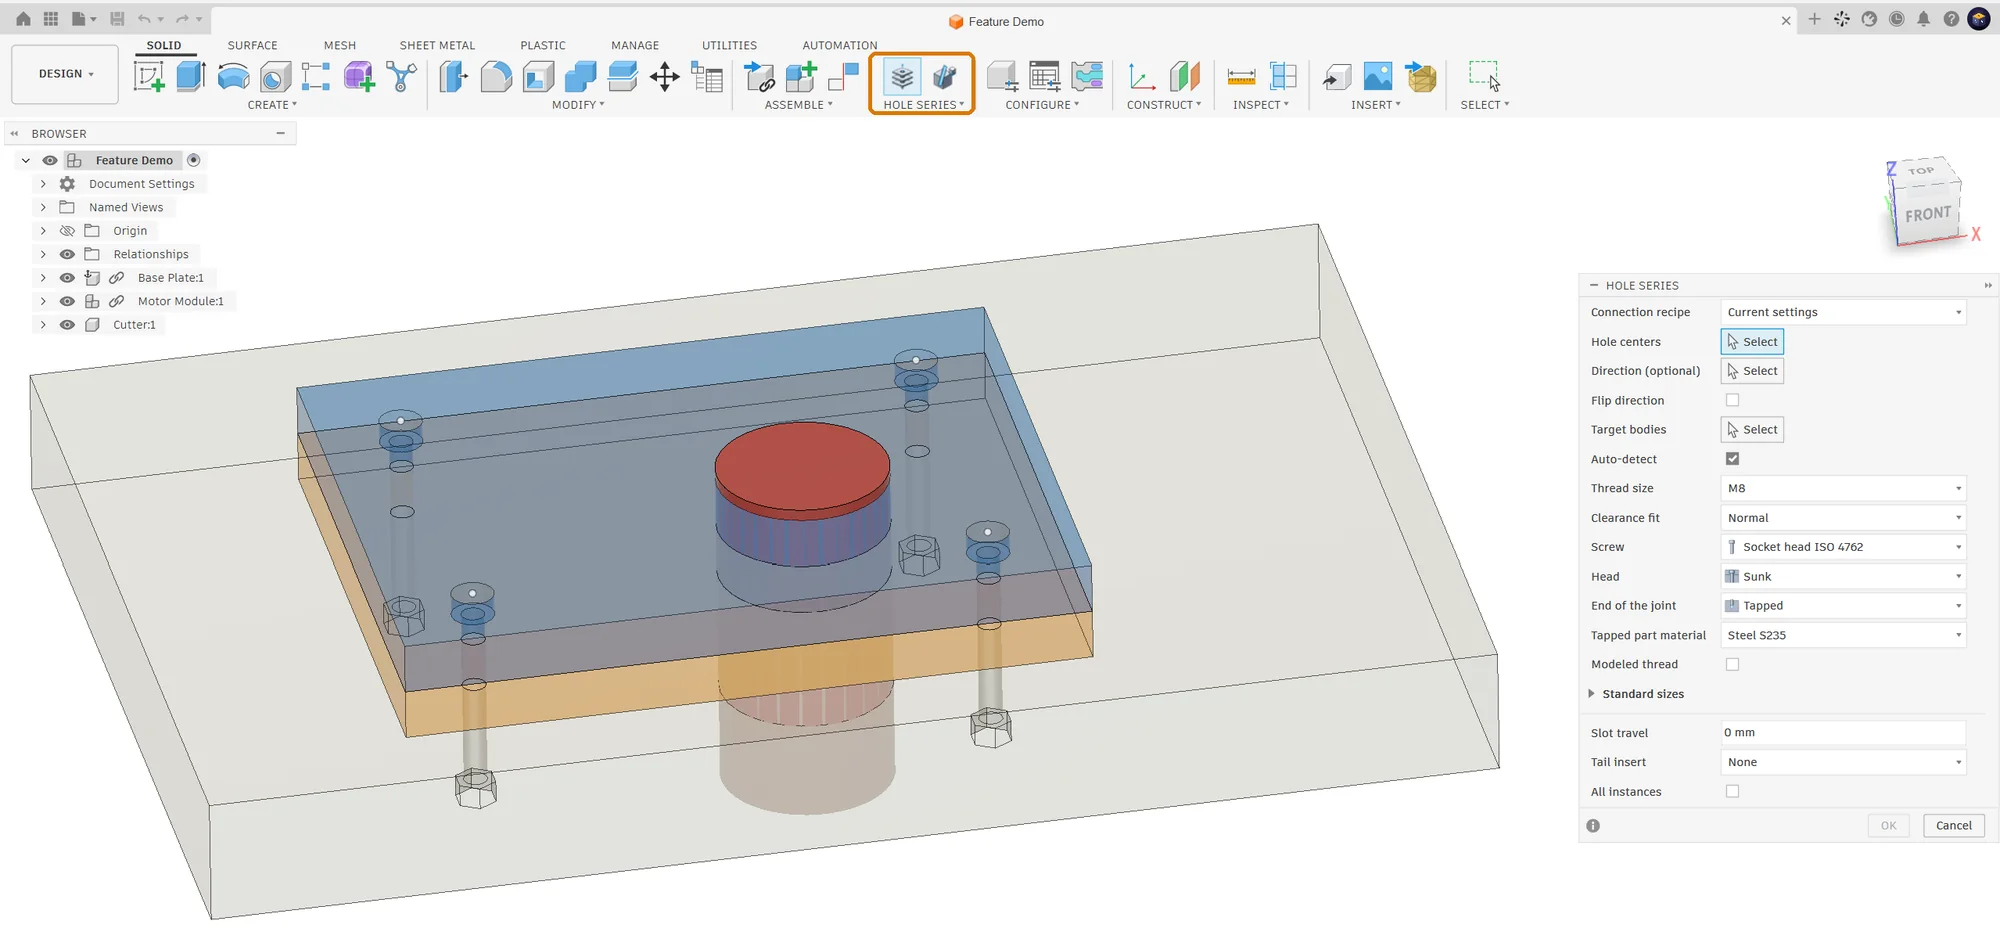Select the Press Pull tool
This screenshot has height=939, width=2000.
(x=453, y=76)
